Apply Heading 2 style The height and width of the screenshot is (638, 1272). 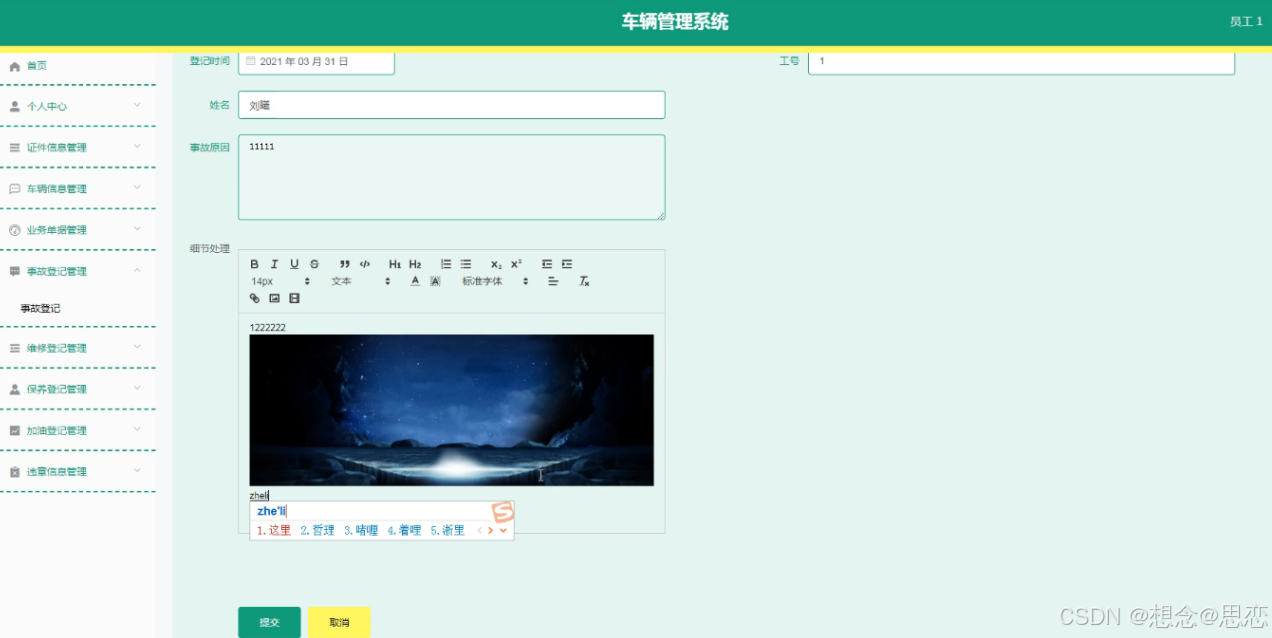tap(415, 264)
